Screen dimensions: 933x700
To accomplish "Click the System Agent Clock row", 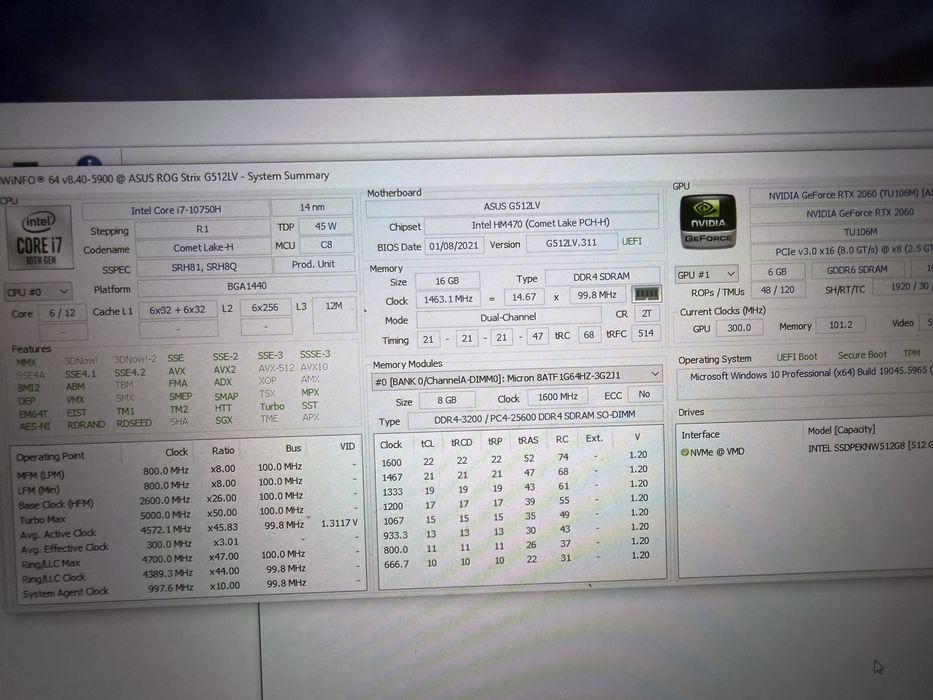I will [192, 588].
